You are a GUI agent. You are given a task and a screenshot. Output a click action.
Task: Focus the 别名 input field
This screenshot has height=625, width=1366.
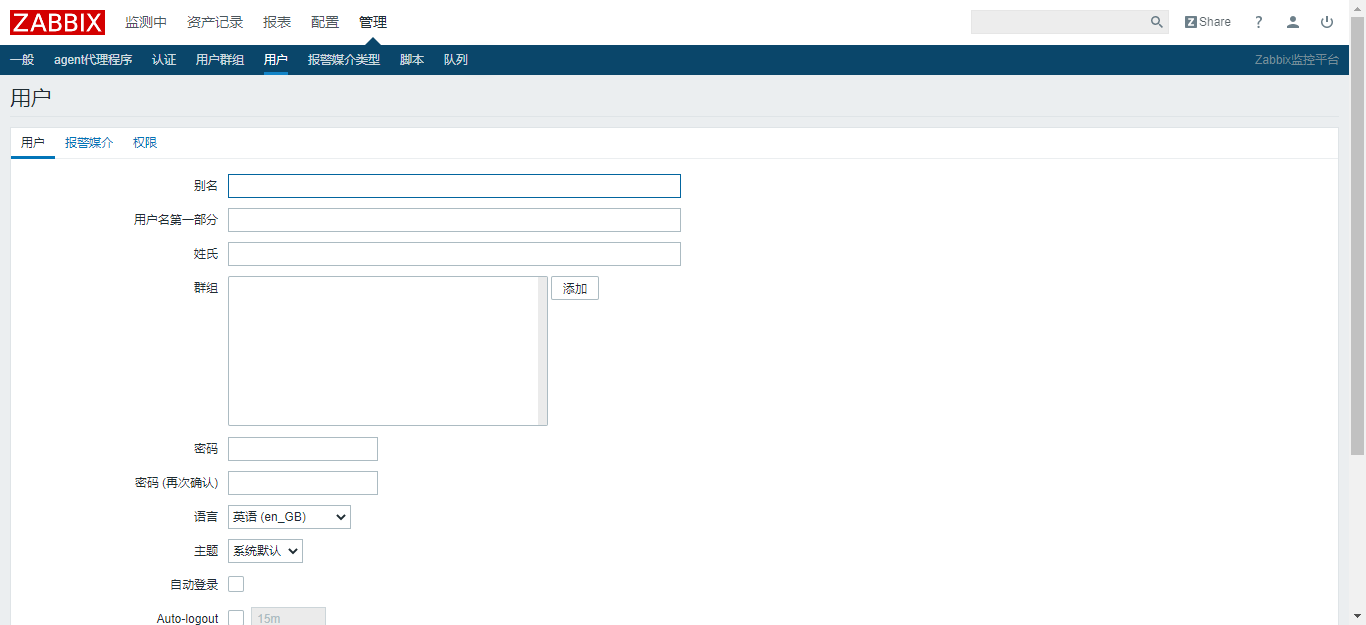tap(454, 186)
